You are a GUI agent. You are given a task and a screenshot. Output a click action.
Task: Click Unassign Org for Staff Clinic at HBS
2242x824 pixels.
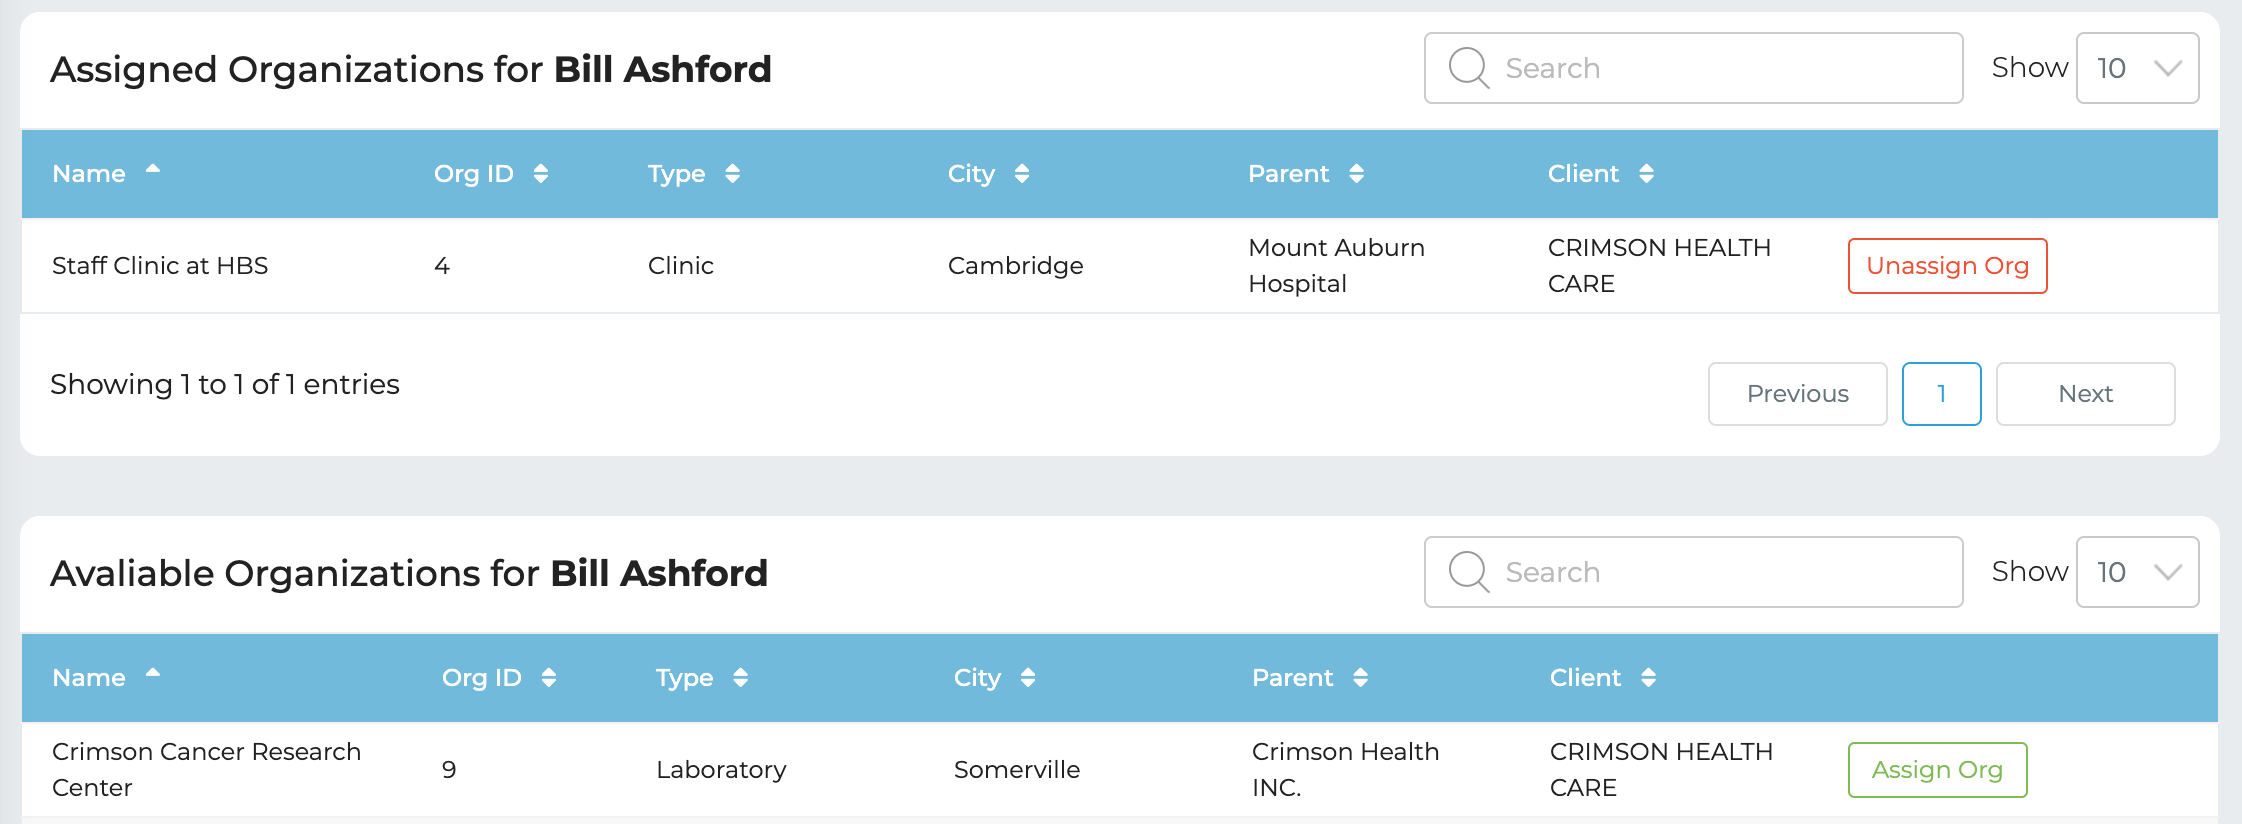pos(1947,266)
